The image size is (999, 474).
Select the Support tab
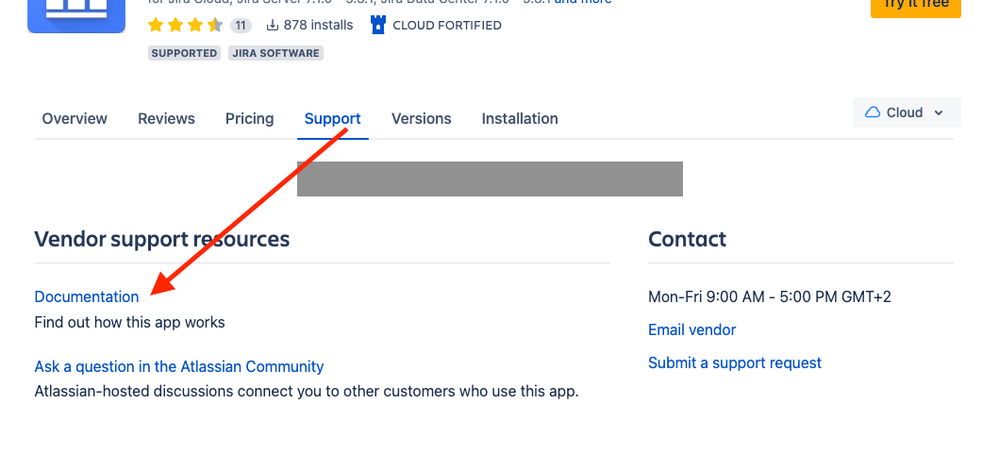[x=333, y=118]
